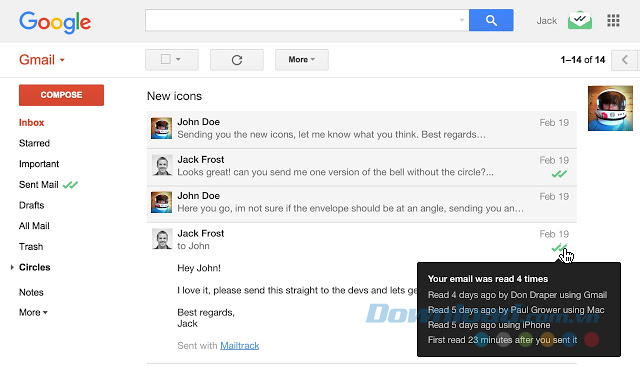Click John Doe avatar on 'Sending you the new icons'
The width and height of the screenshot is (640, 370).
[x=161, y=128]
